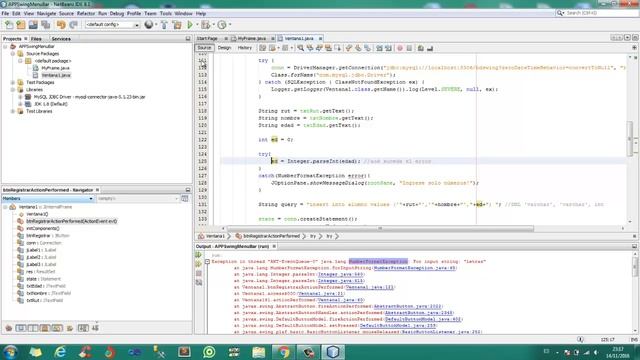The width and height of the screenshot is (640, 360).
Task: Open the Ventana1.java:125 stack trace link
Action: [370, 287]
